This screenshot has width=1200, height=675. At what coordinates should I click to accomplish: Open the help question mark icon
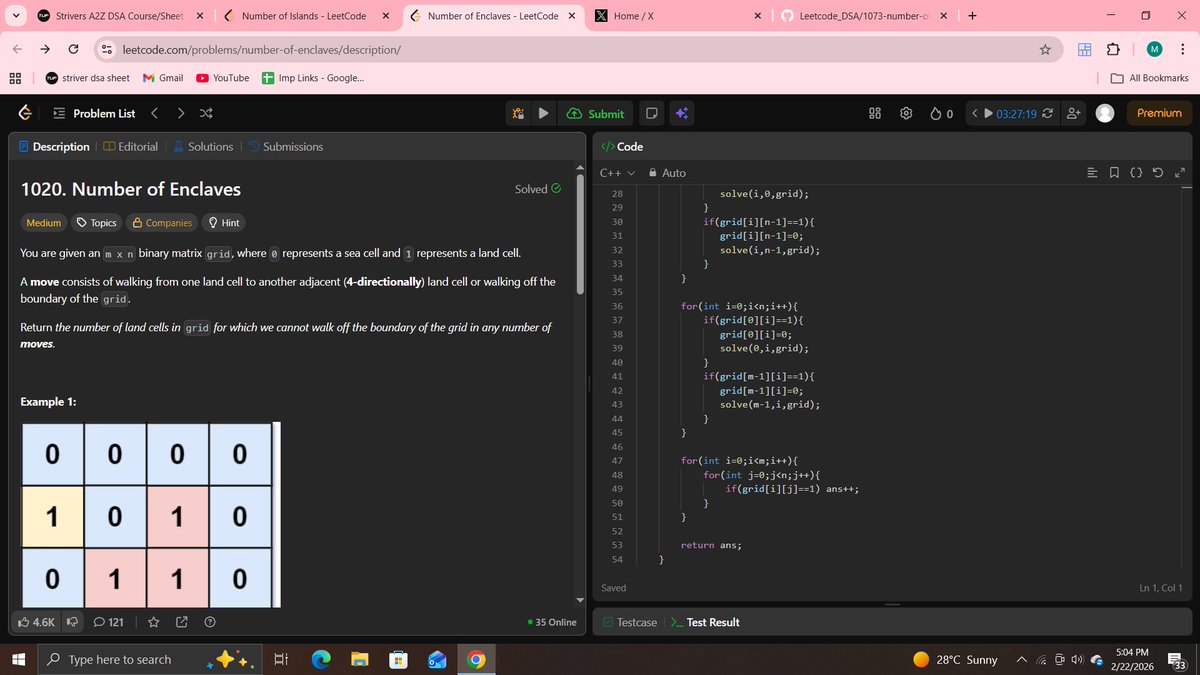(x=210, y=622)
